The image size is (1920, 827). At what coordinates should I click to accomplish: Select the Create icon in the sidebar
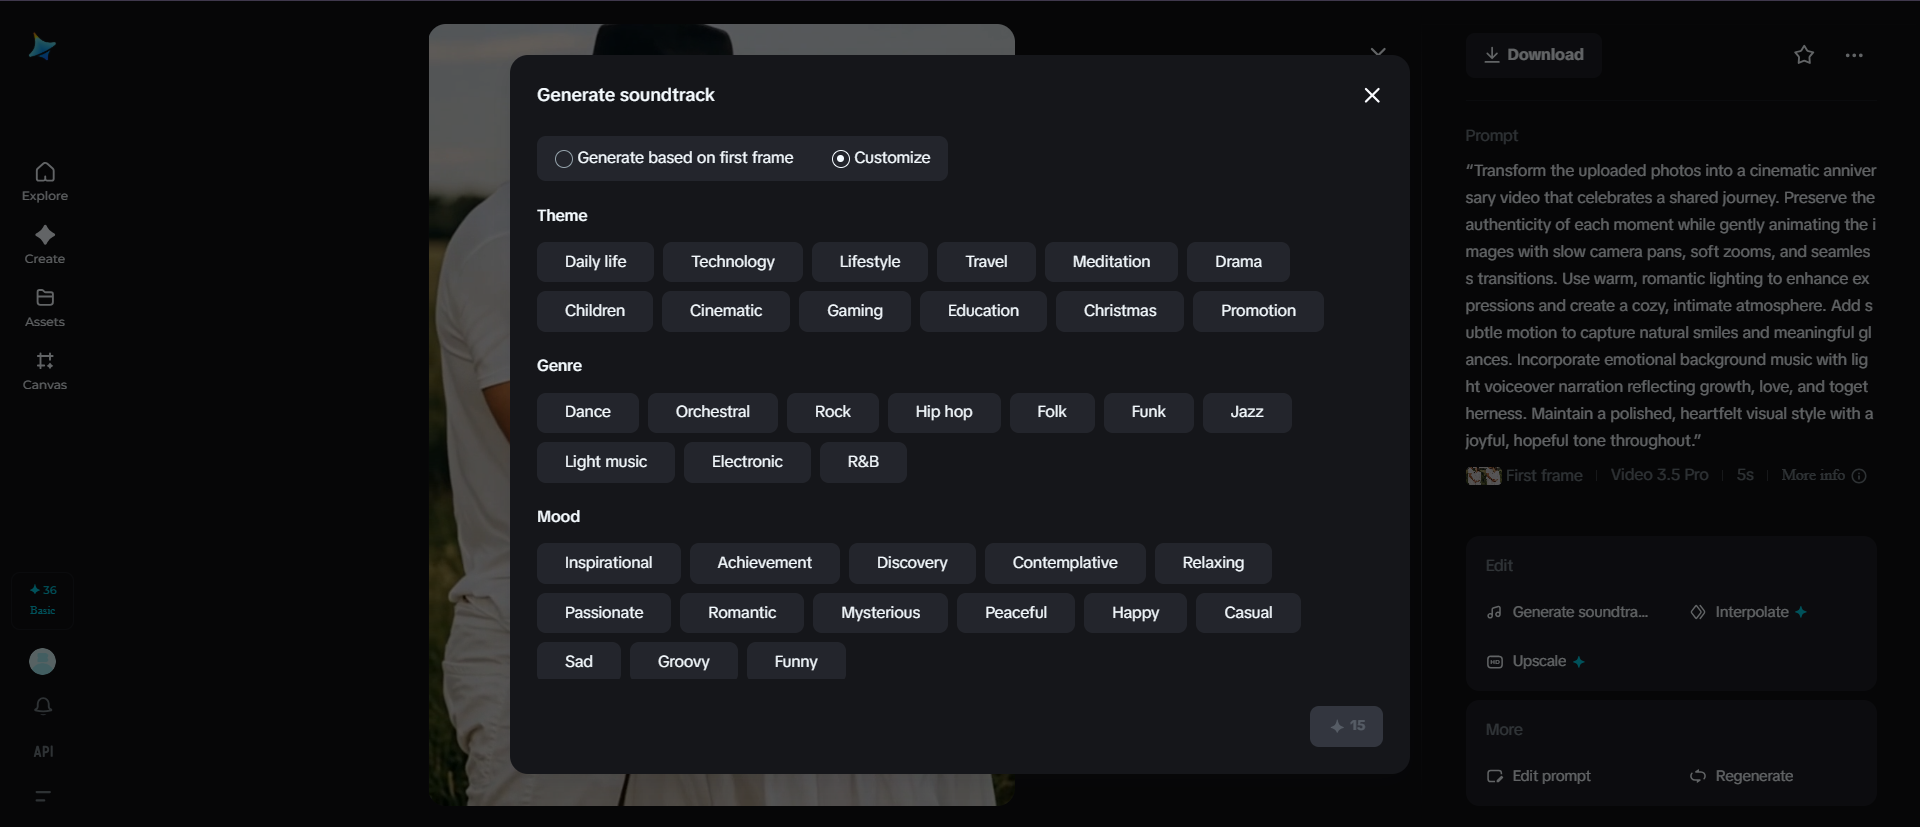45,244
